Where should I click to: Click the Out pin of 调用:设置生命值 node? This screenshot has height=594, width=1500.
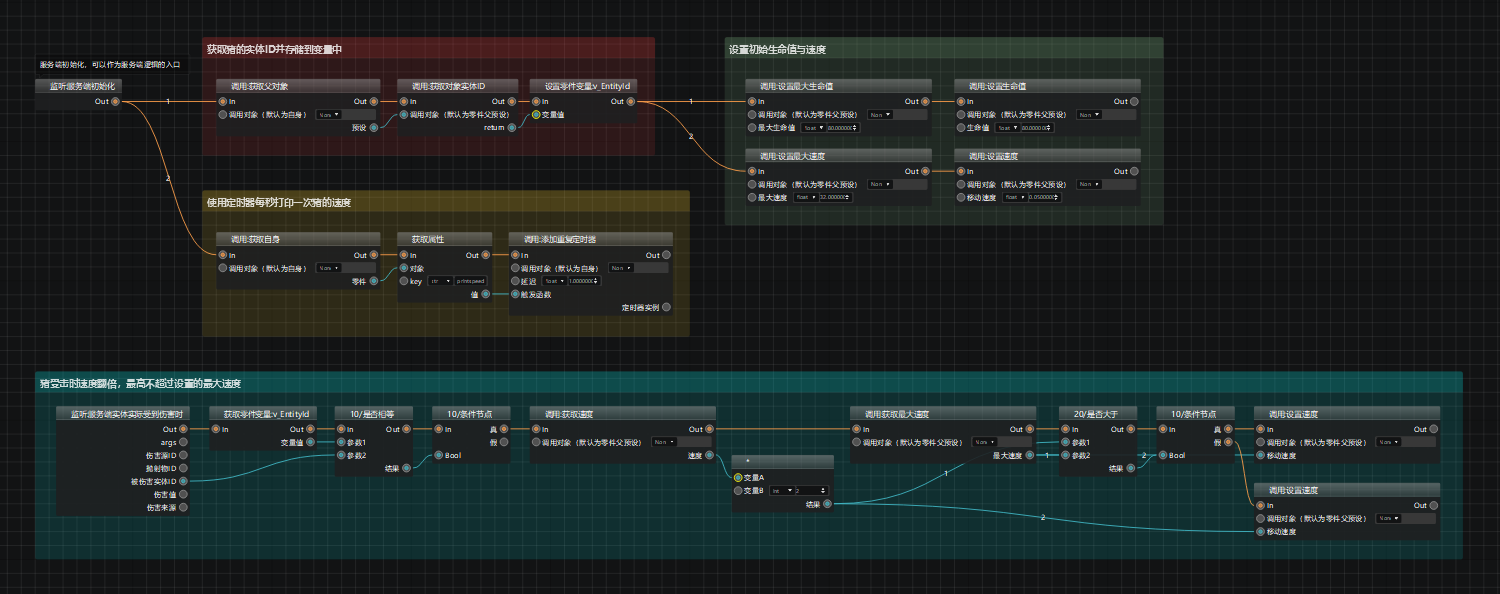pos(1134,101)
